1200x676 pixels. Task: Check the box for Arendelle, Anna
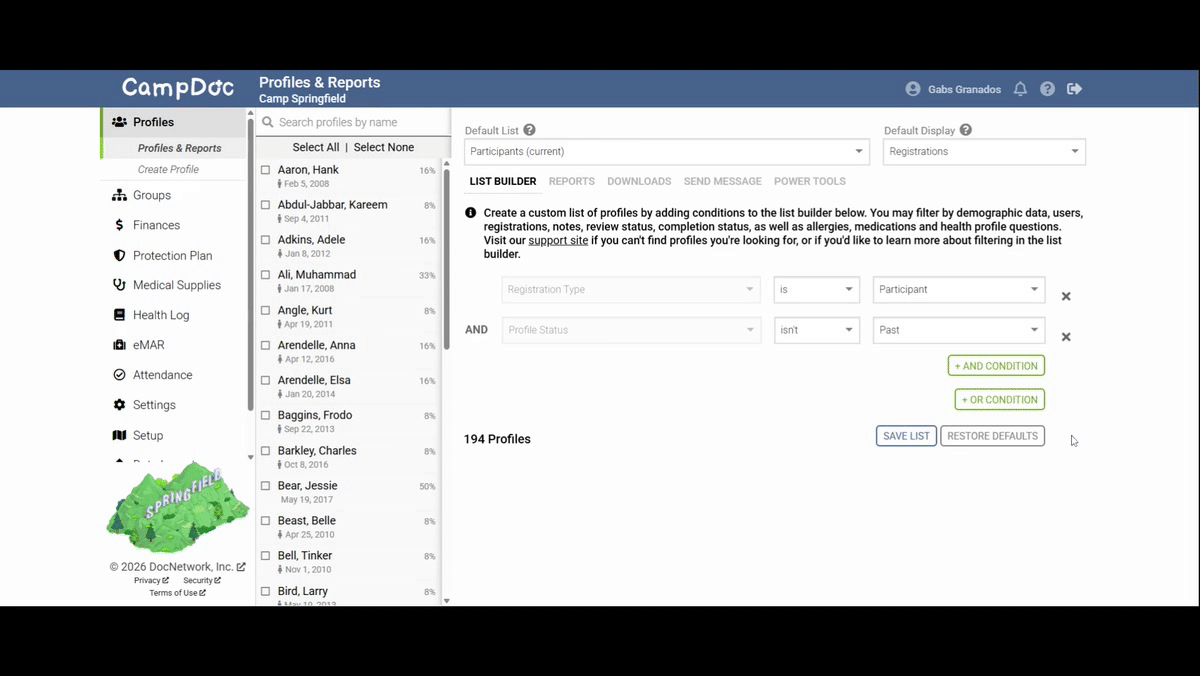coord(266,346)
